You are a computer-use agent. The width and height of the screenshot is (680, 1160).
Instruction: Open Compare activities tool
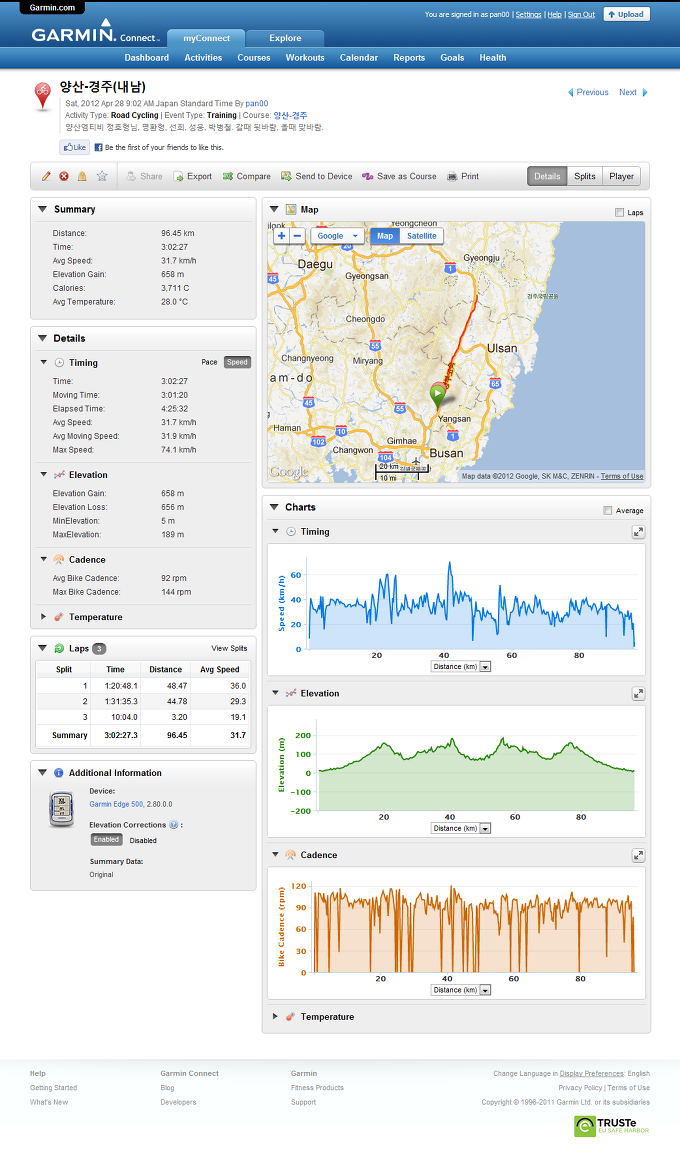247,176
